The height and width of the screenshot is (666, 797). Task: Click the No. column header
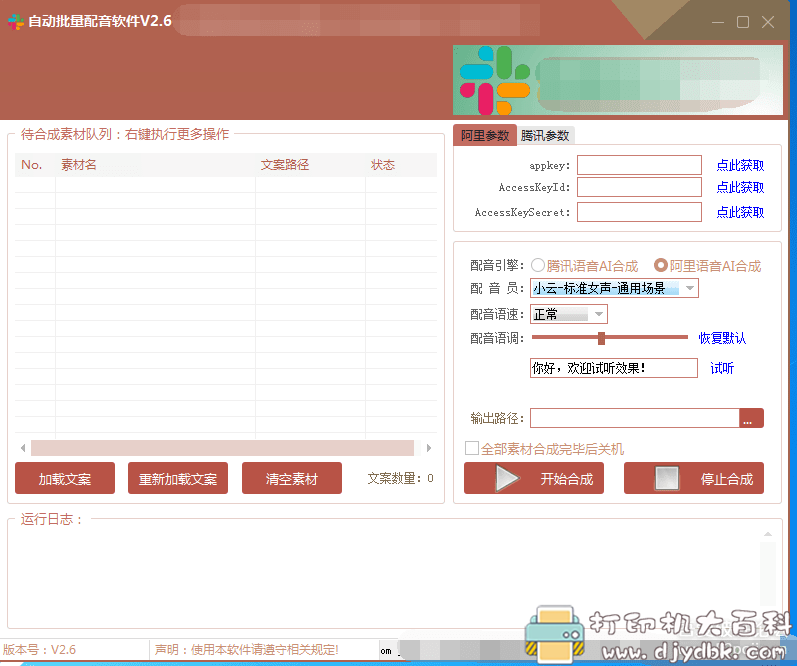click(35, 165)
